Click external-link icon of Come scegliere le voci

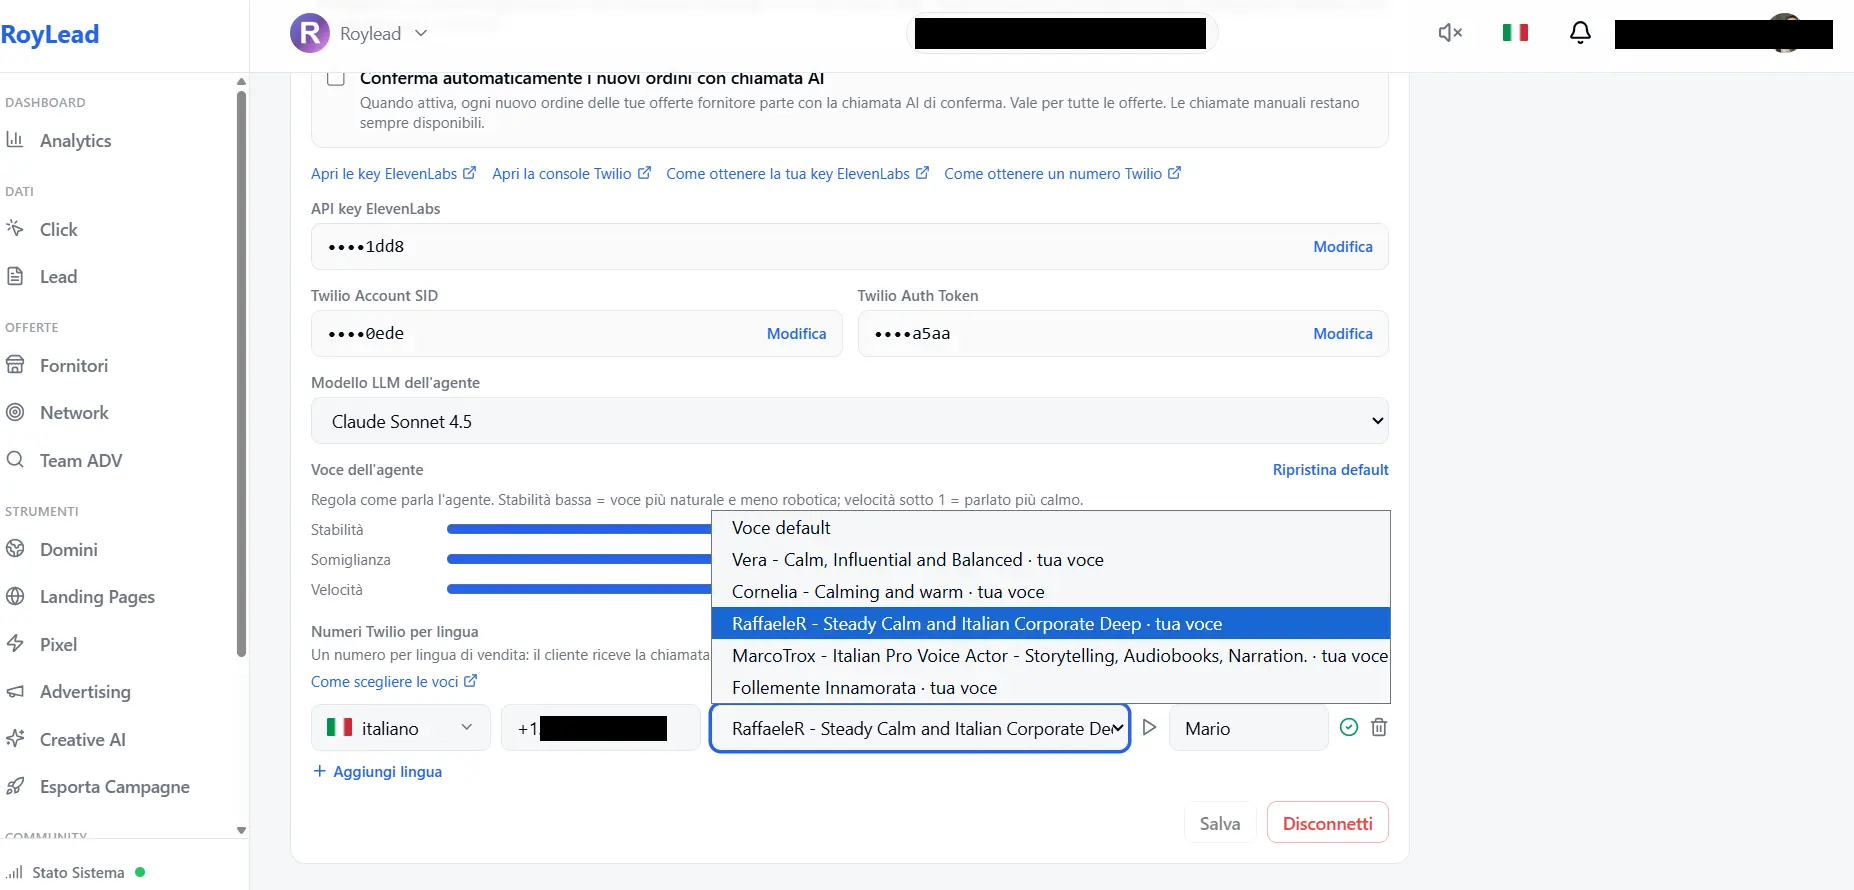[x=470, y=681]
